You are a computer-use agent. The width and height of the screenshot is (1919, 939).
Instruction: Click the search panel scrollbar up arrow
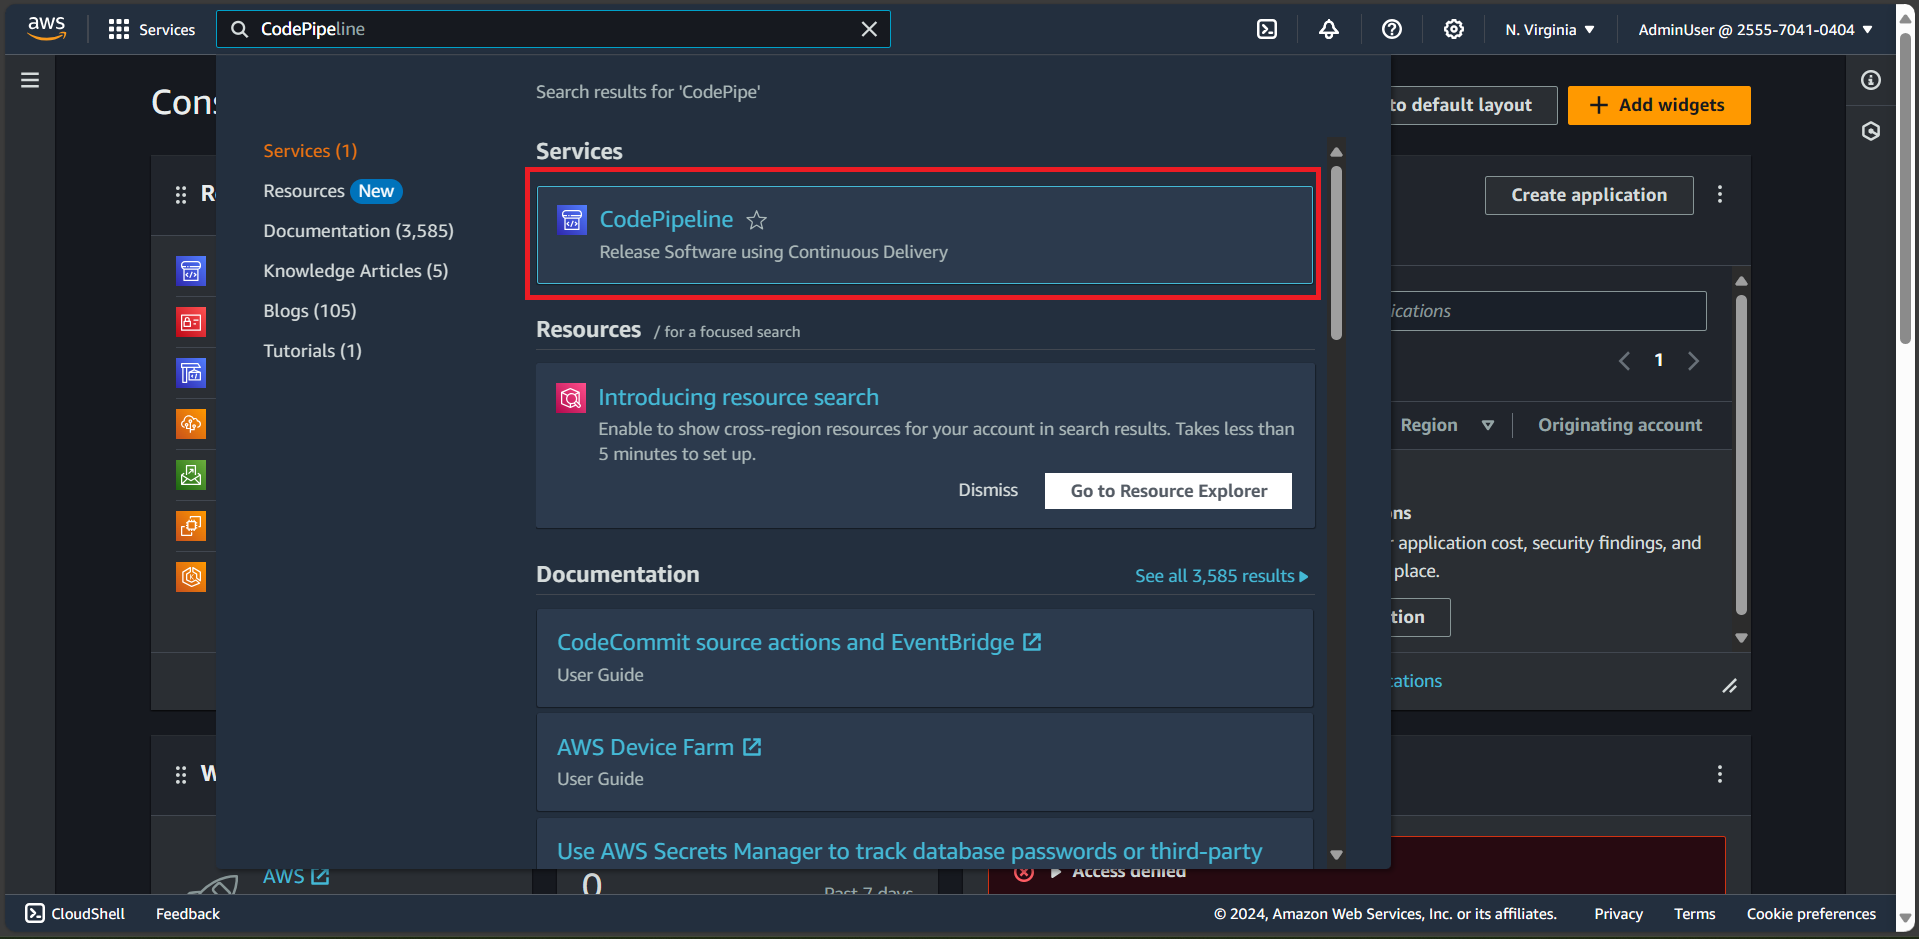(x=1336, y=152)
